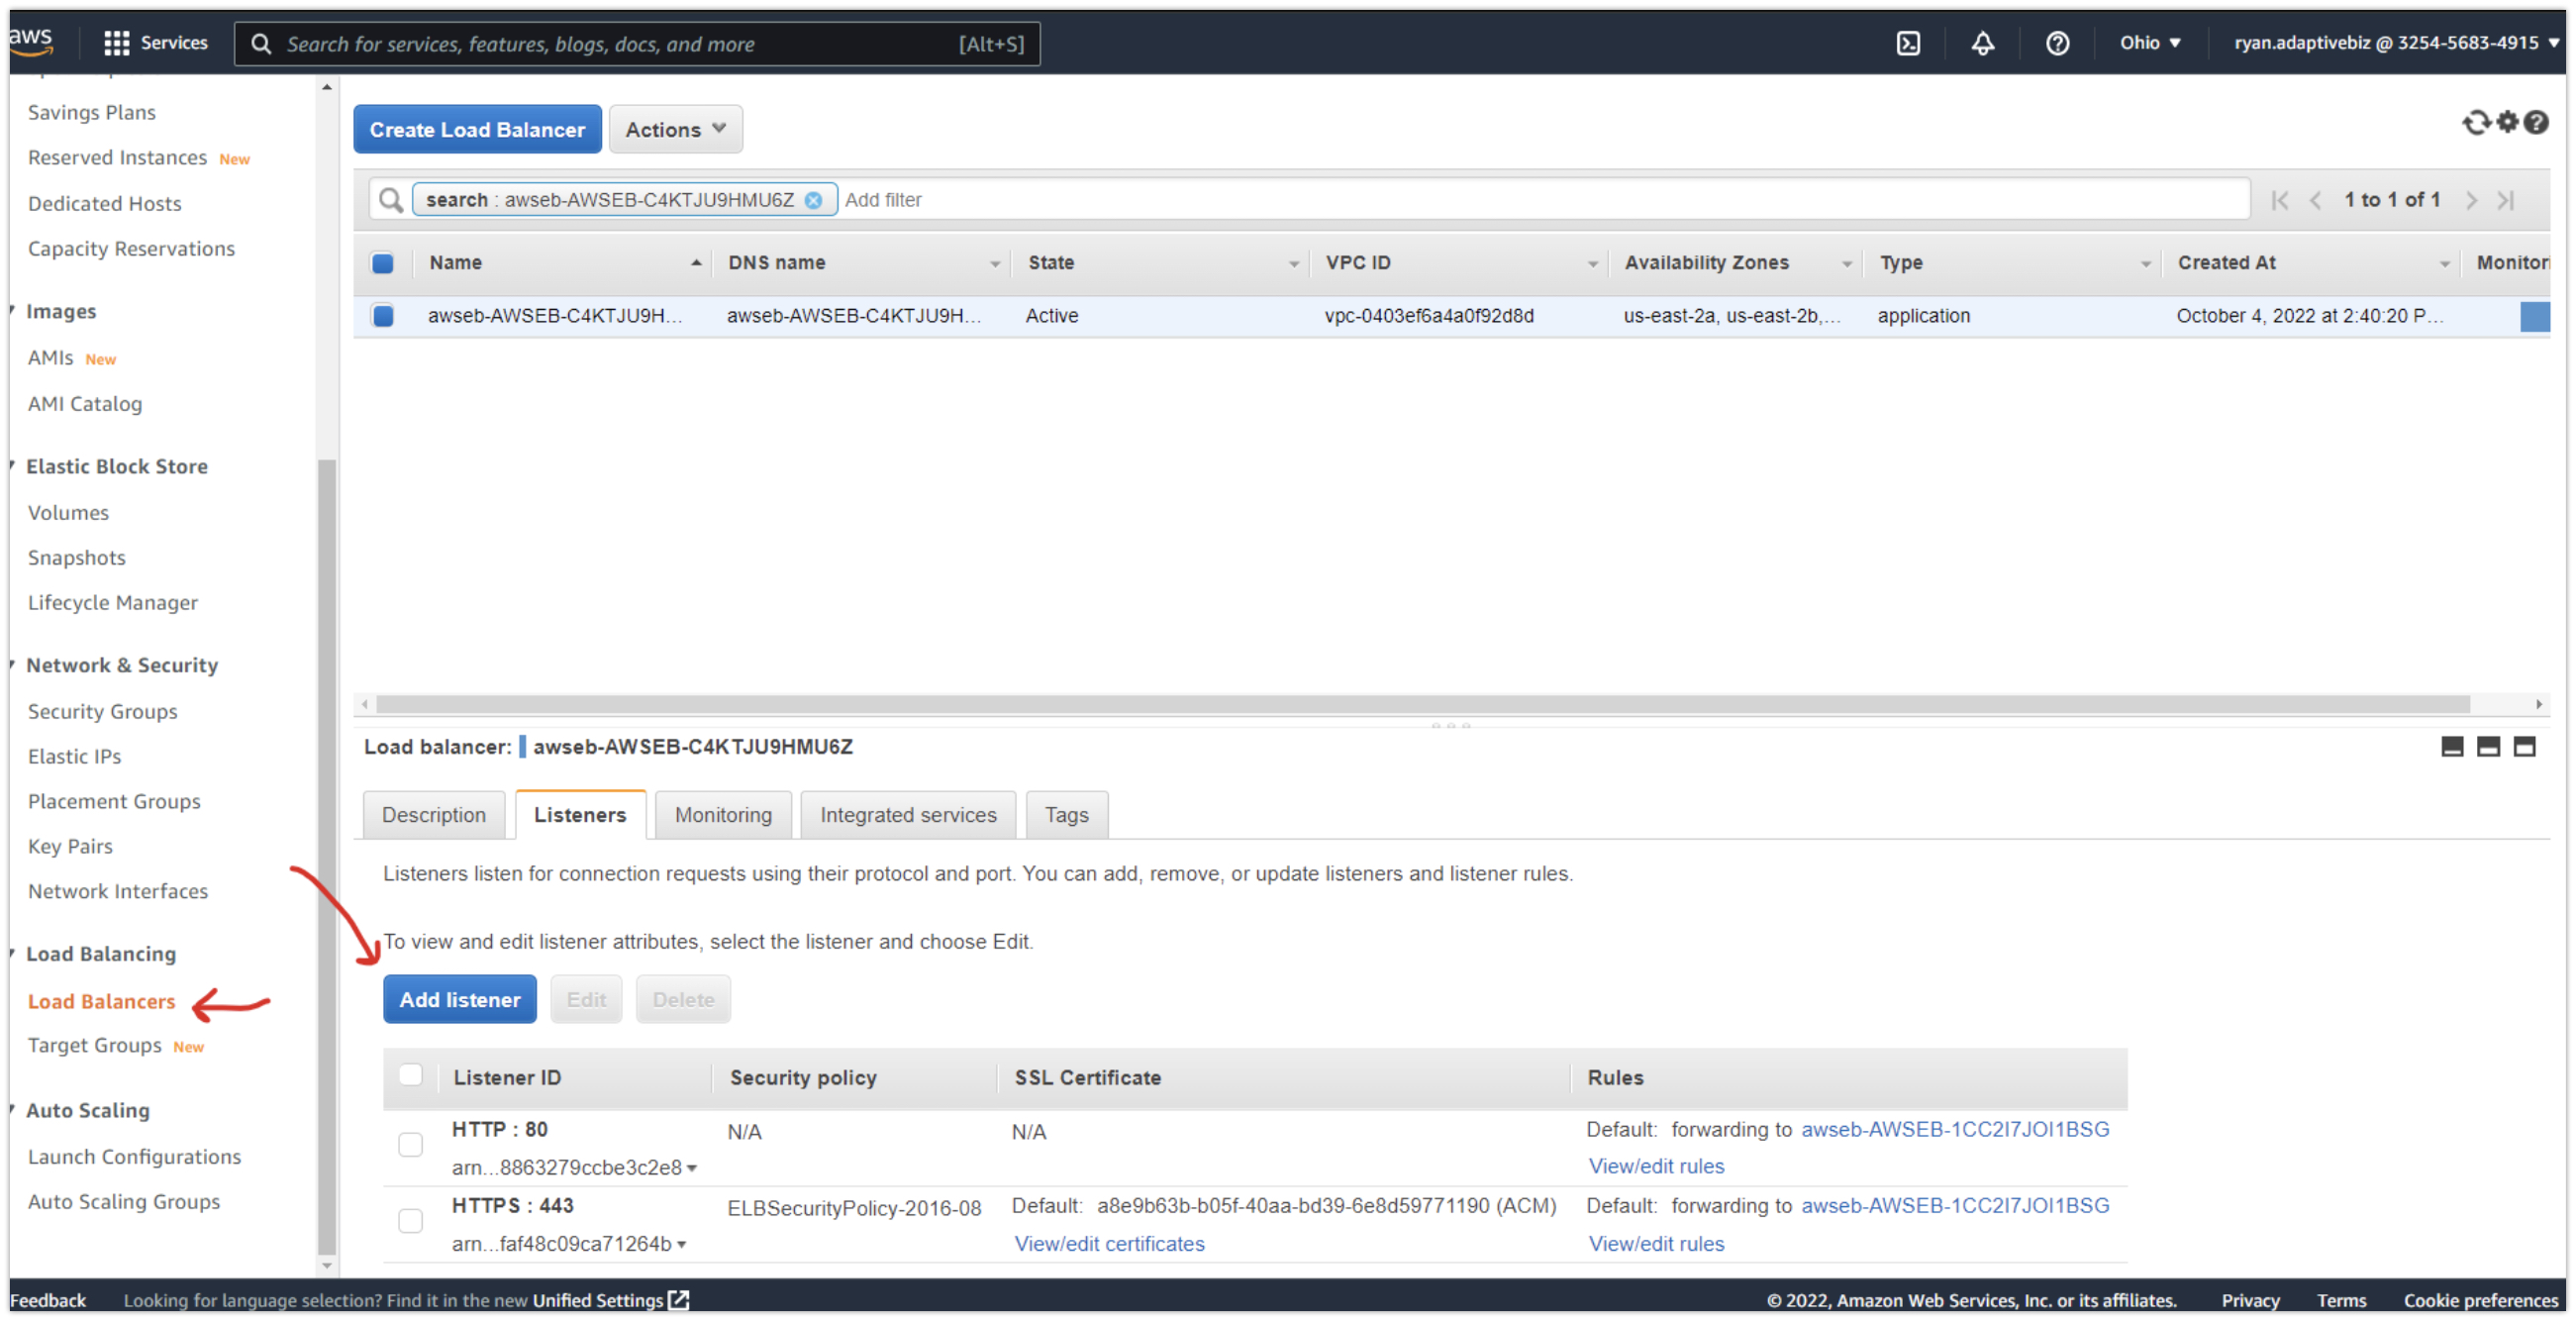
Task: Expand the HTTPS 443 listener ARN dropdown
Action: click(681, 1244)
